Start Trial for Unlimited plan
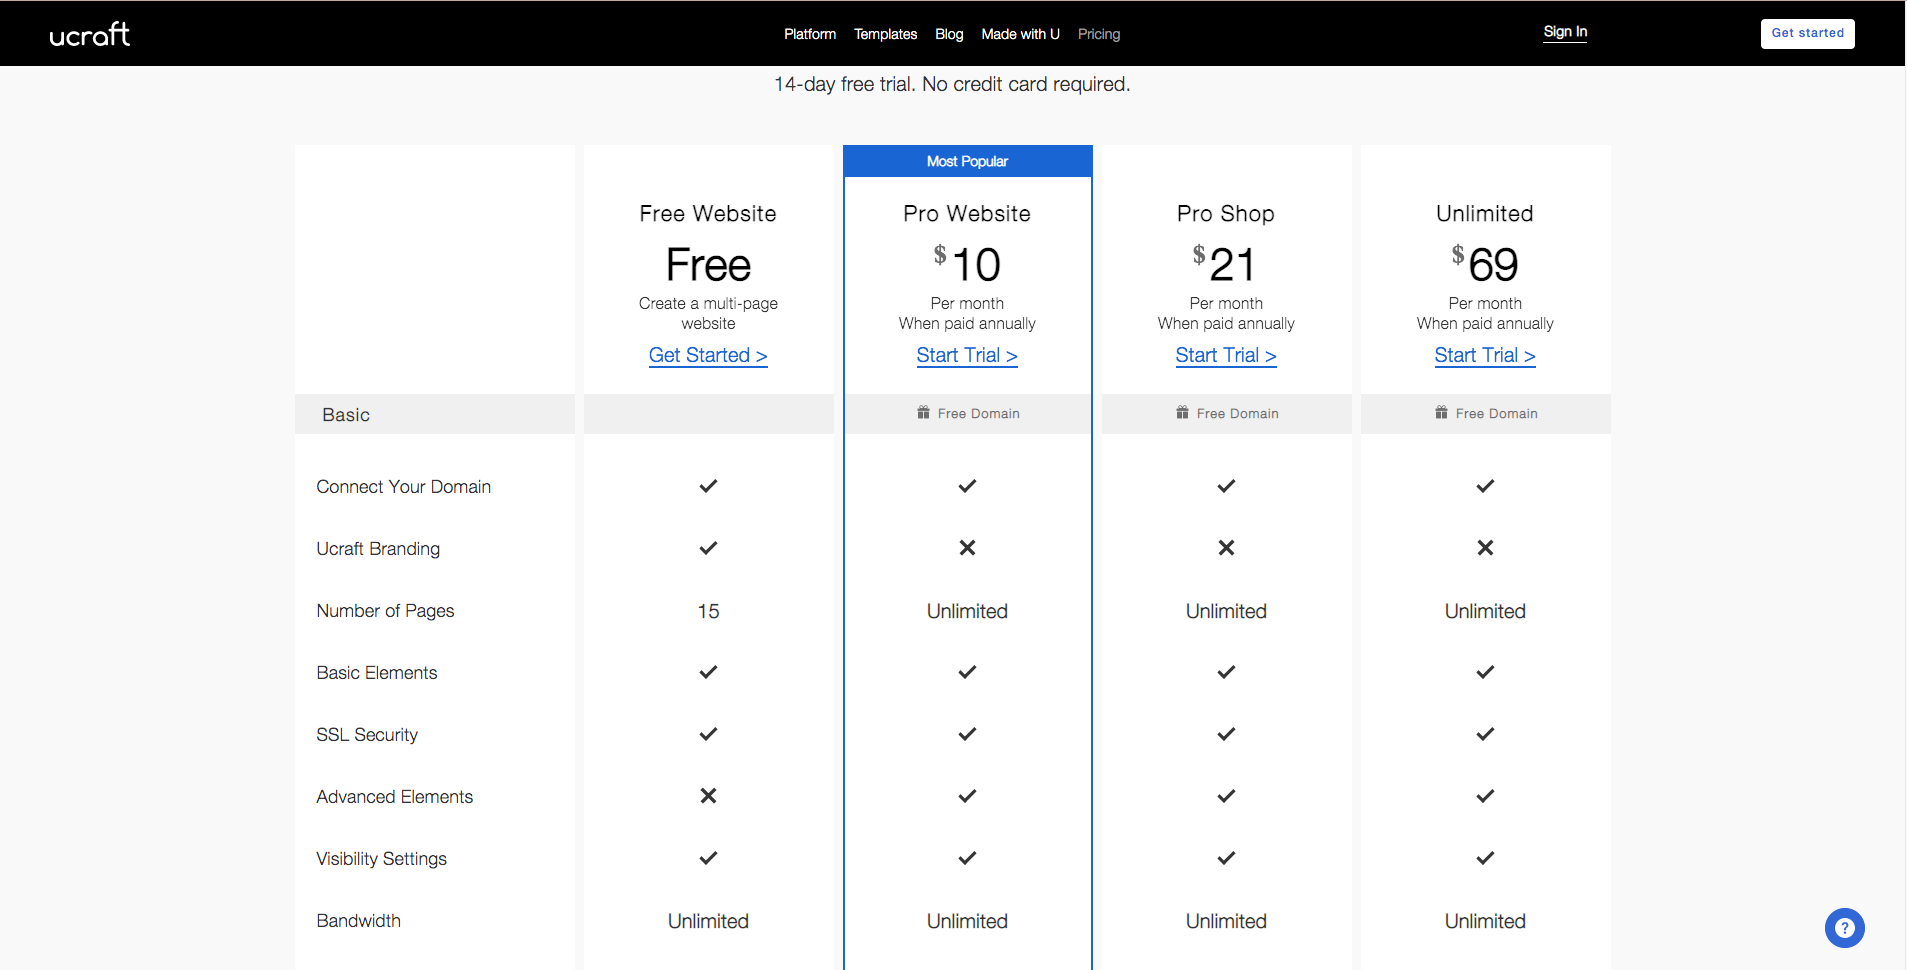 (x=1485, y=356)
